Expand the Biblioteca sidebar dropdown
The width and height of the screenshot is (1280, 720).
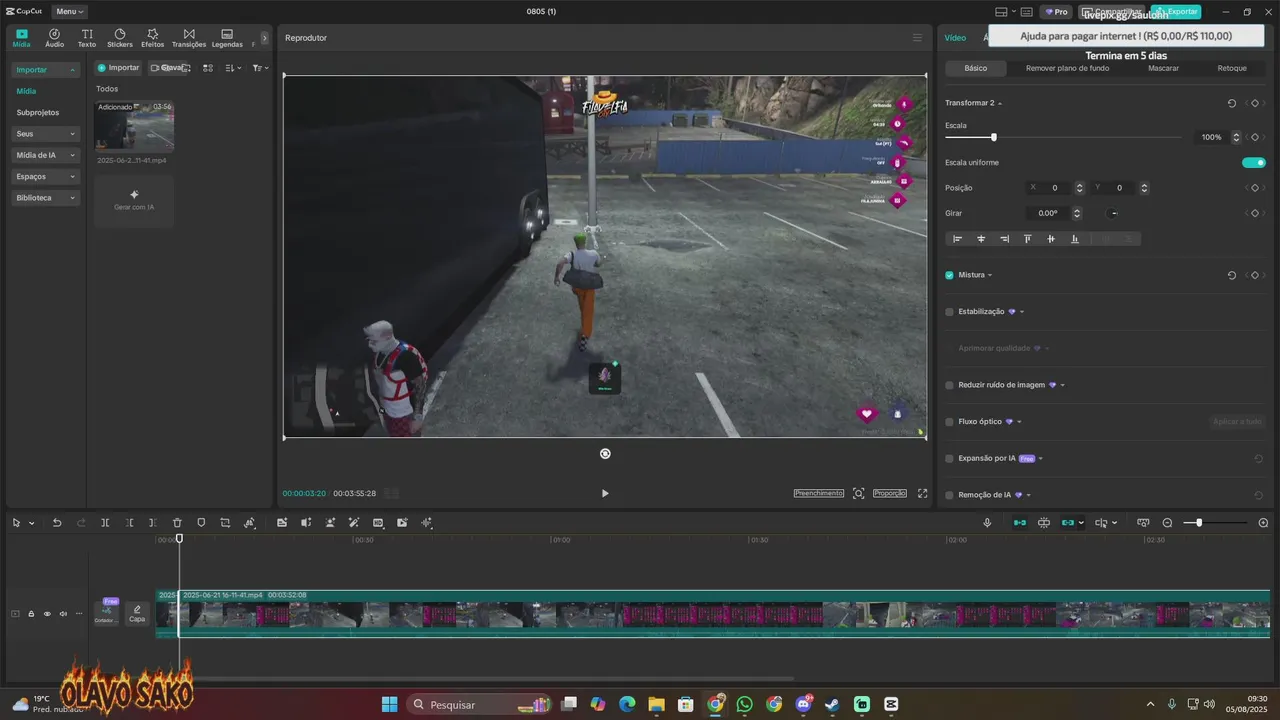(45, 198)
